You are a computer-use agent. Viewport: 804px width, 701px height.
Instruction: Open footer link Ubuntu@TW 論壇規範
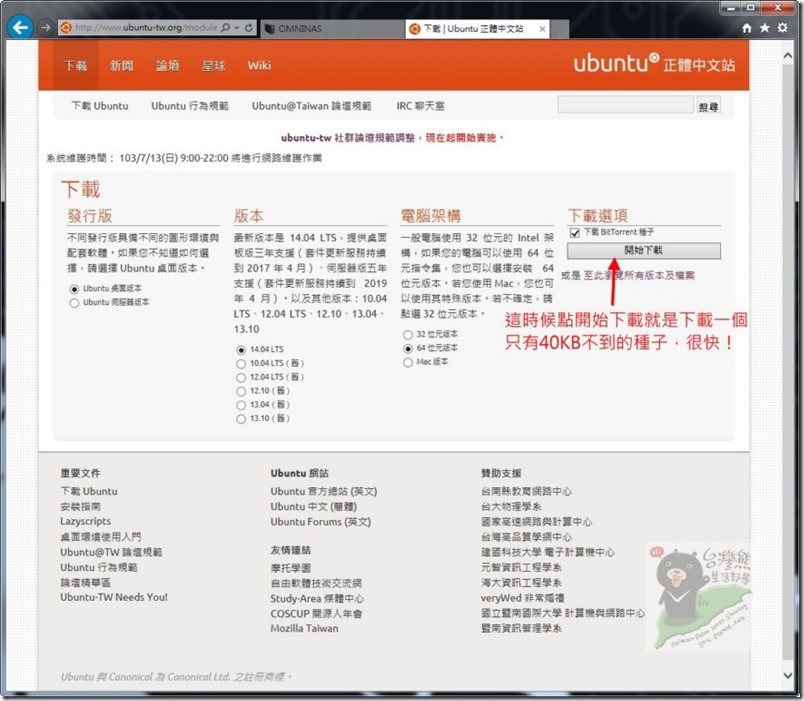click(x=111, y=552)
